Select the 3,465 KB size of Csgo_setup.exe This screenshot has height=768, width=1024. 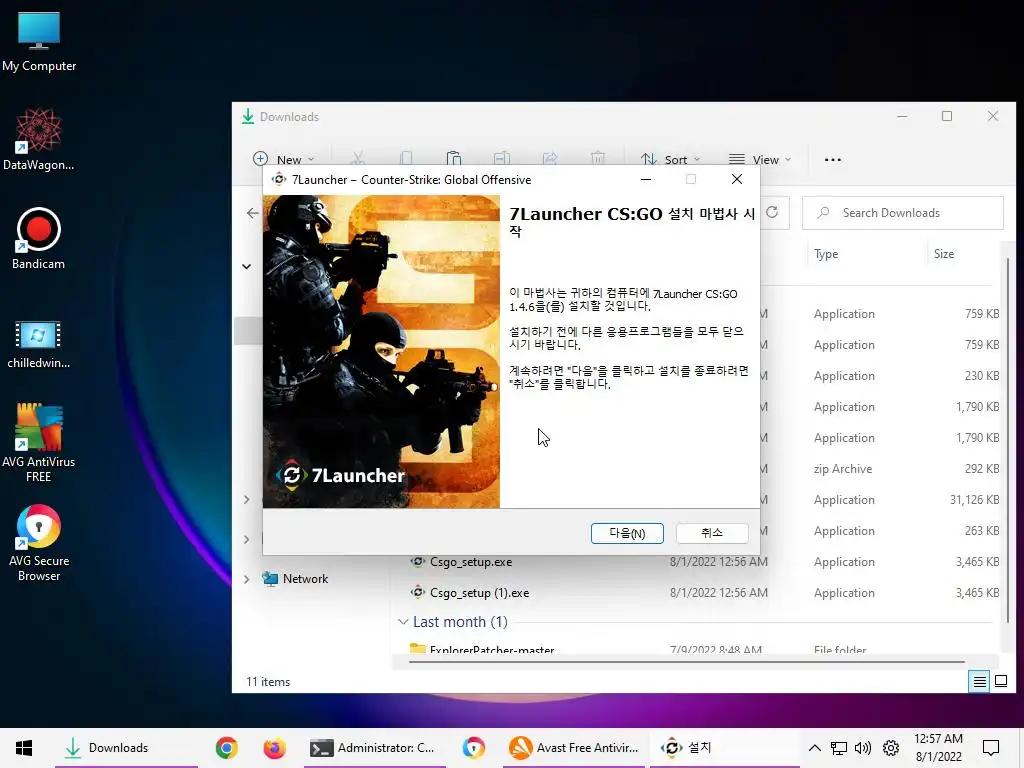click(978, 562)
